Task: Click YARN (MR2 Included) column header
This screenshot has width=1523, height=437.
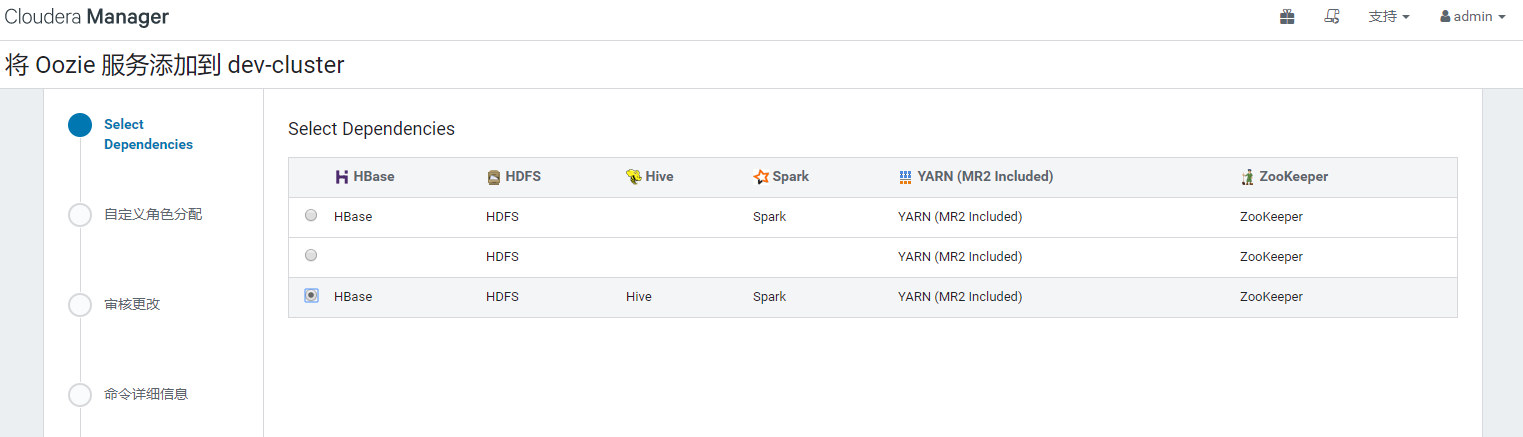Action: tap(985, 177)
